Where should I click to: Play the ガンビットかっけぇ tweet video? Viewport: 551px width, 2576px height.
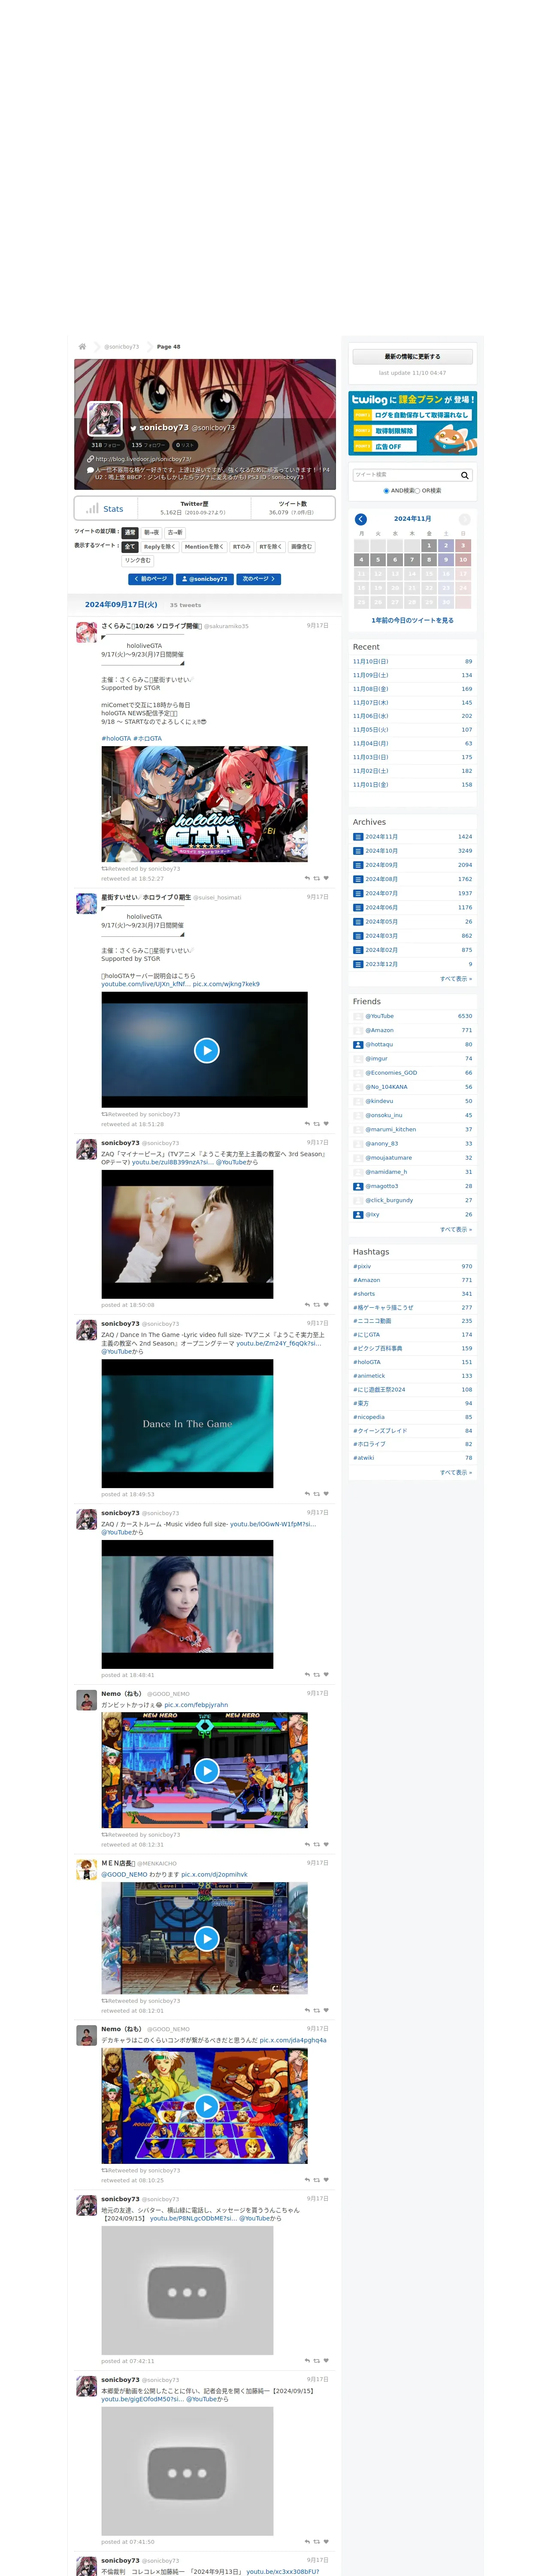click(x=206, y=1771)
